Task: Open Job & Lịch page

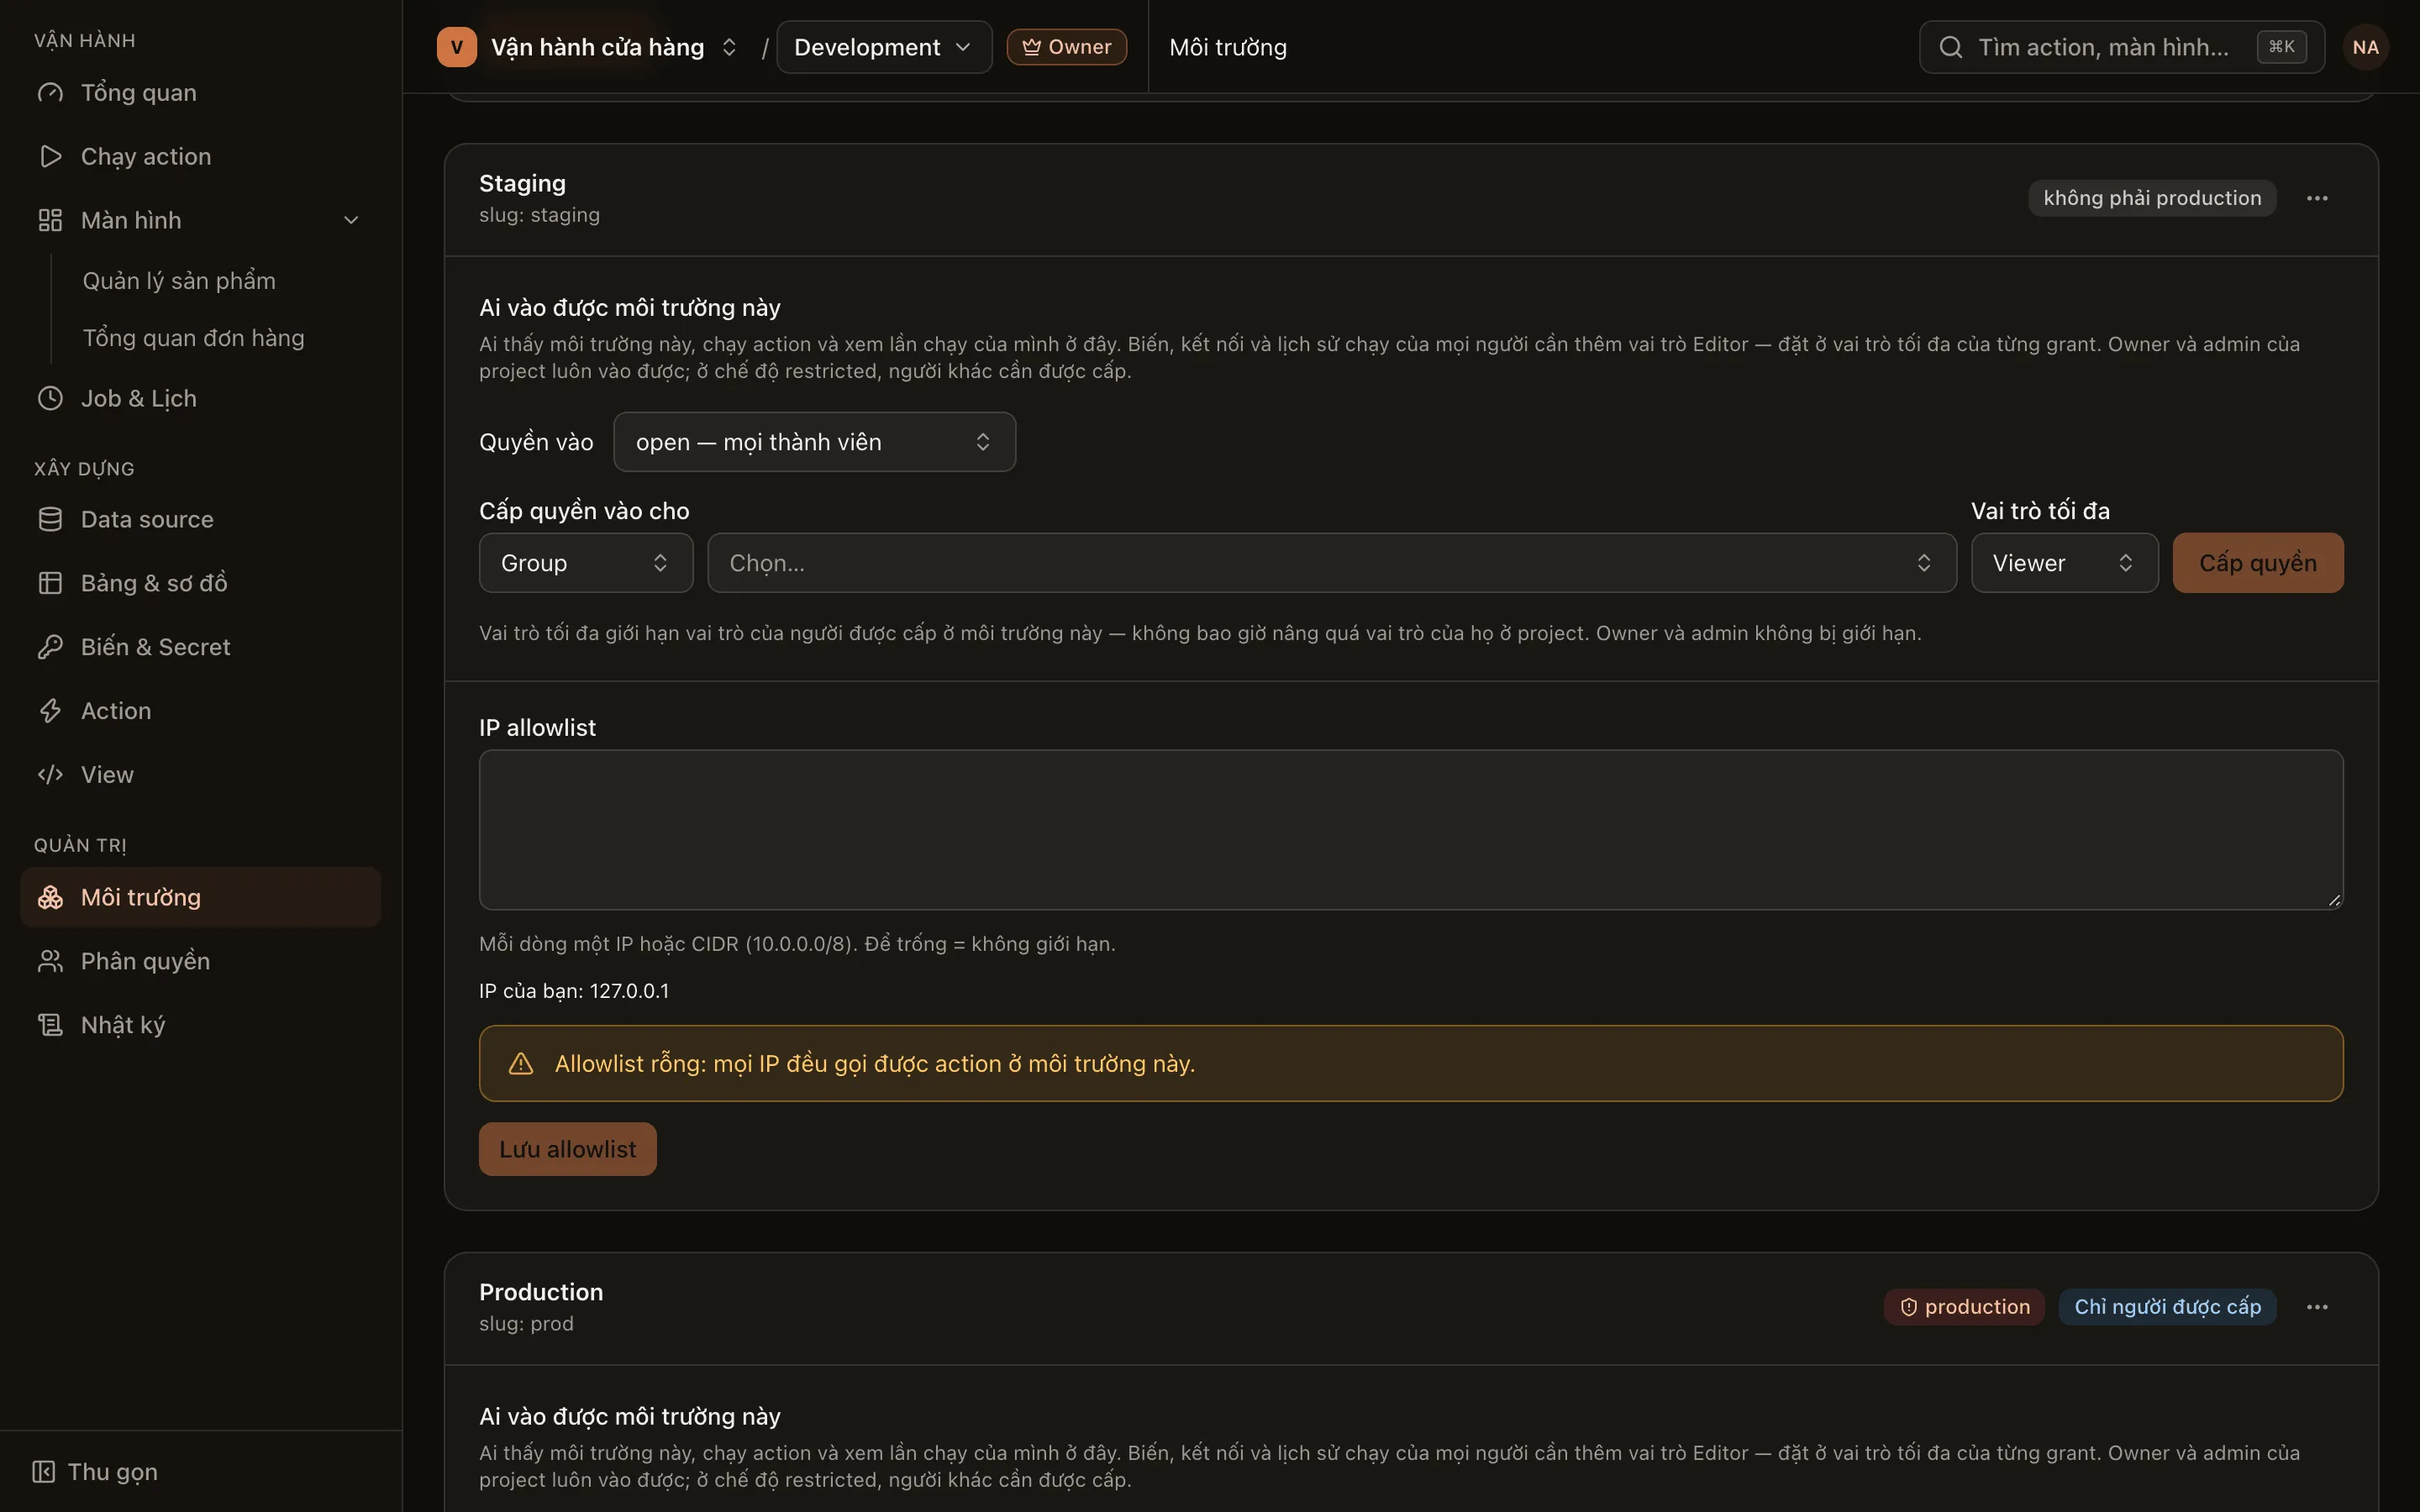Action: (200, 398)
